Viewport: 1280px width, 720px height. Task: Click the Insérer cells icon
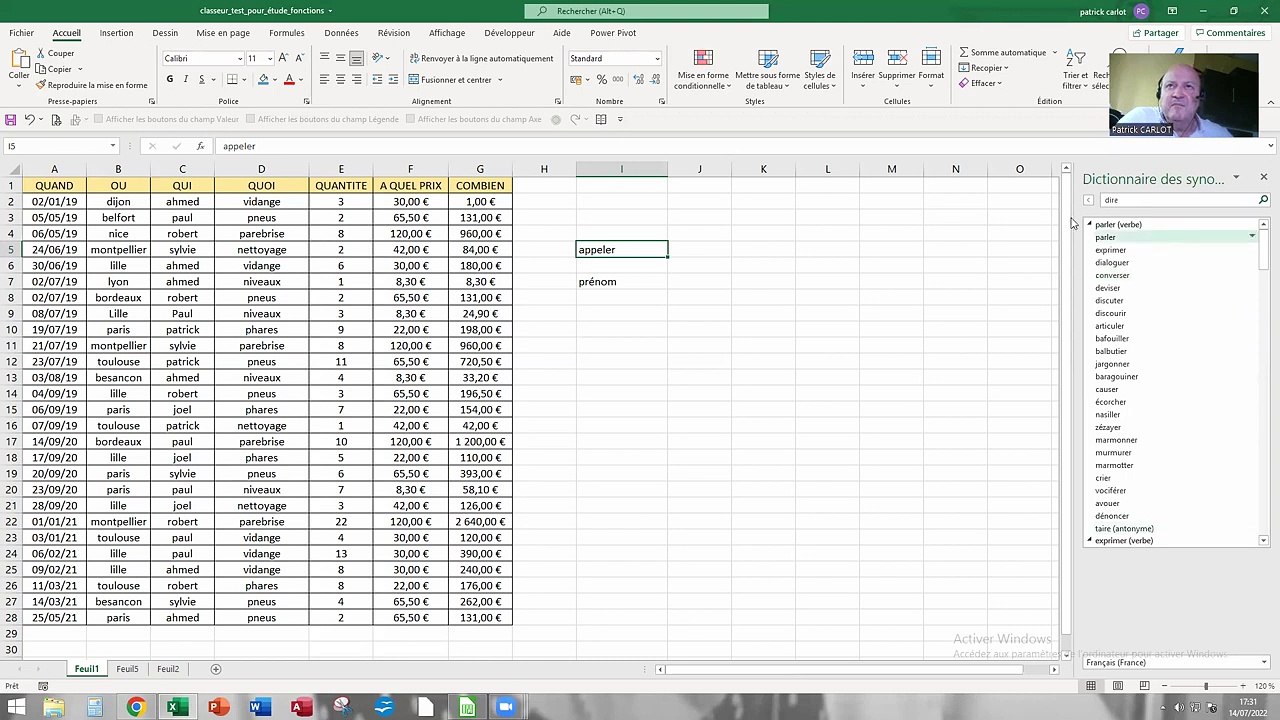[862, 58]
